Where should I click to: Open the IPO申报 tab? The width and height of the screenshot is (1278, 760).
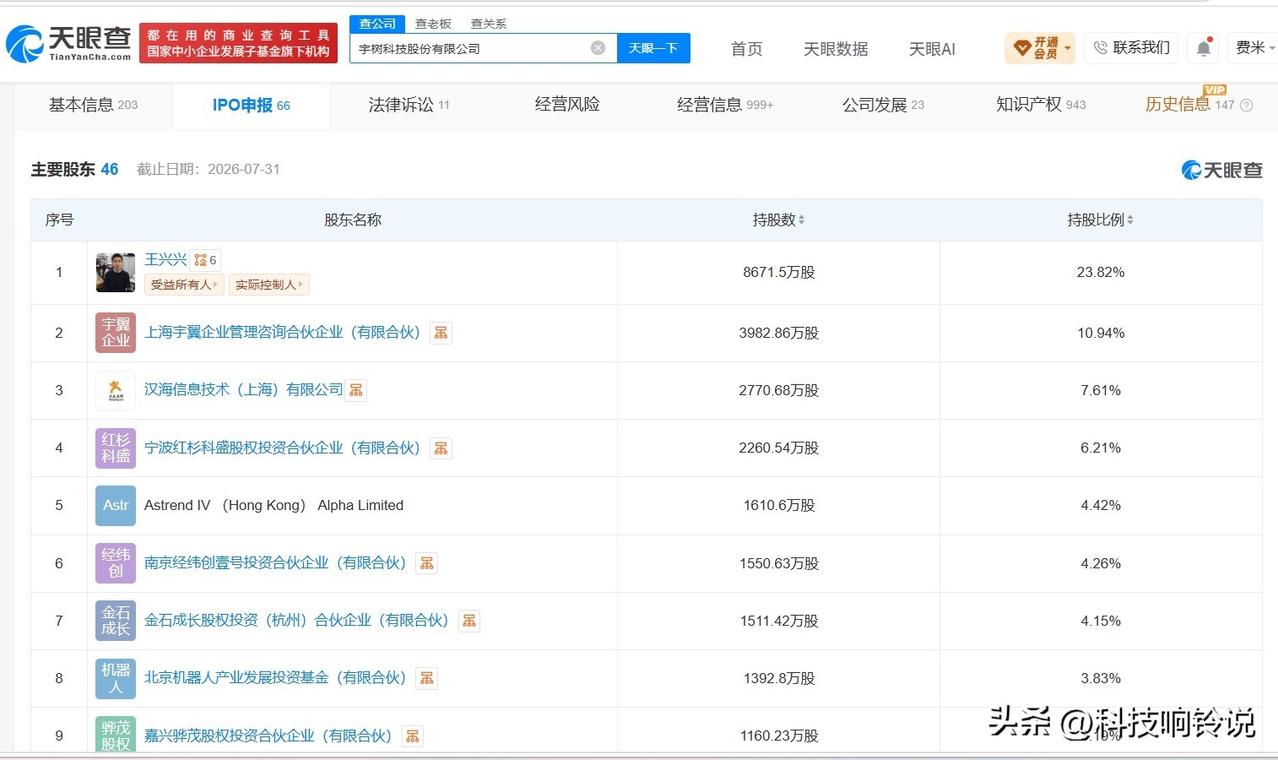251,105
